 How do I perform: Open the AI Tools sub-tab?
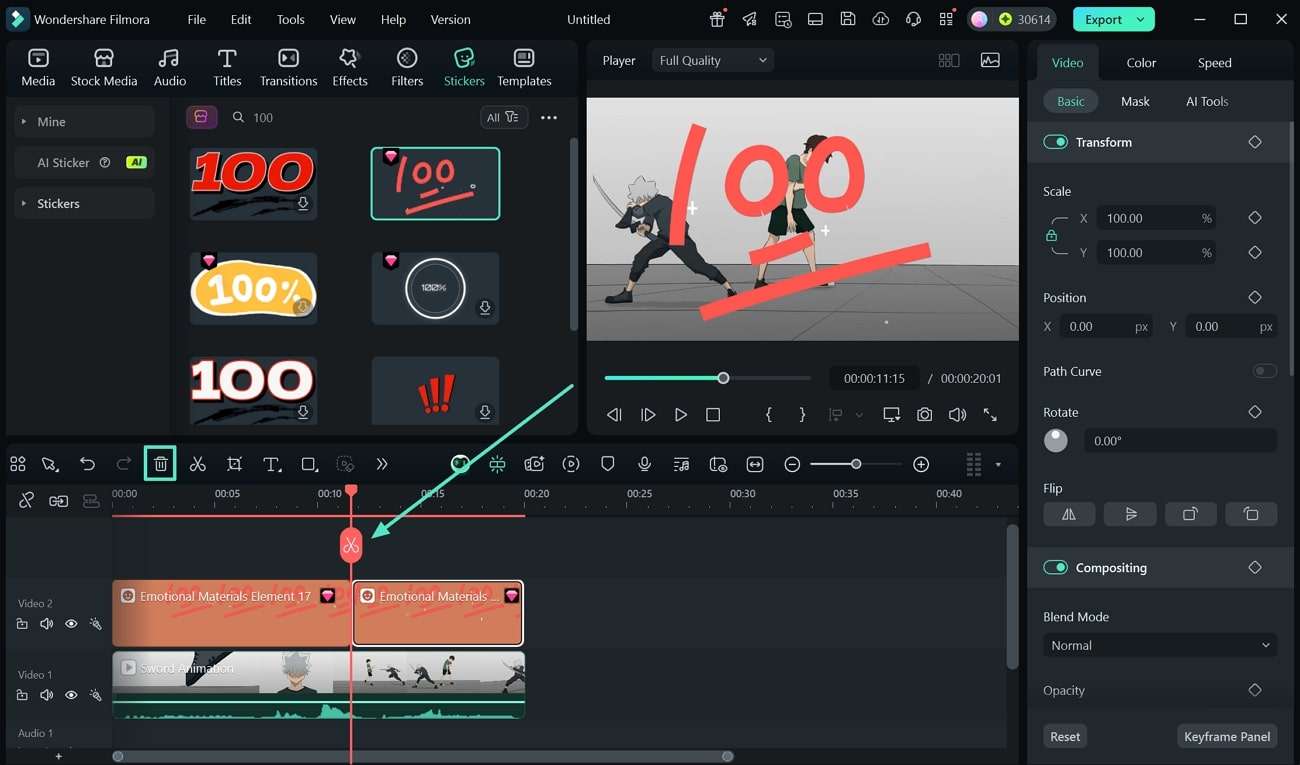click(x=1207, y=101)
